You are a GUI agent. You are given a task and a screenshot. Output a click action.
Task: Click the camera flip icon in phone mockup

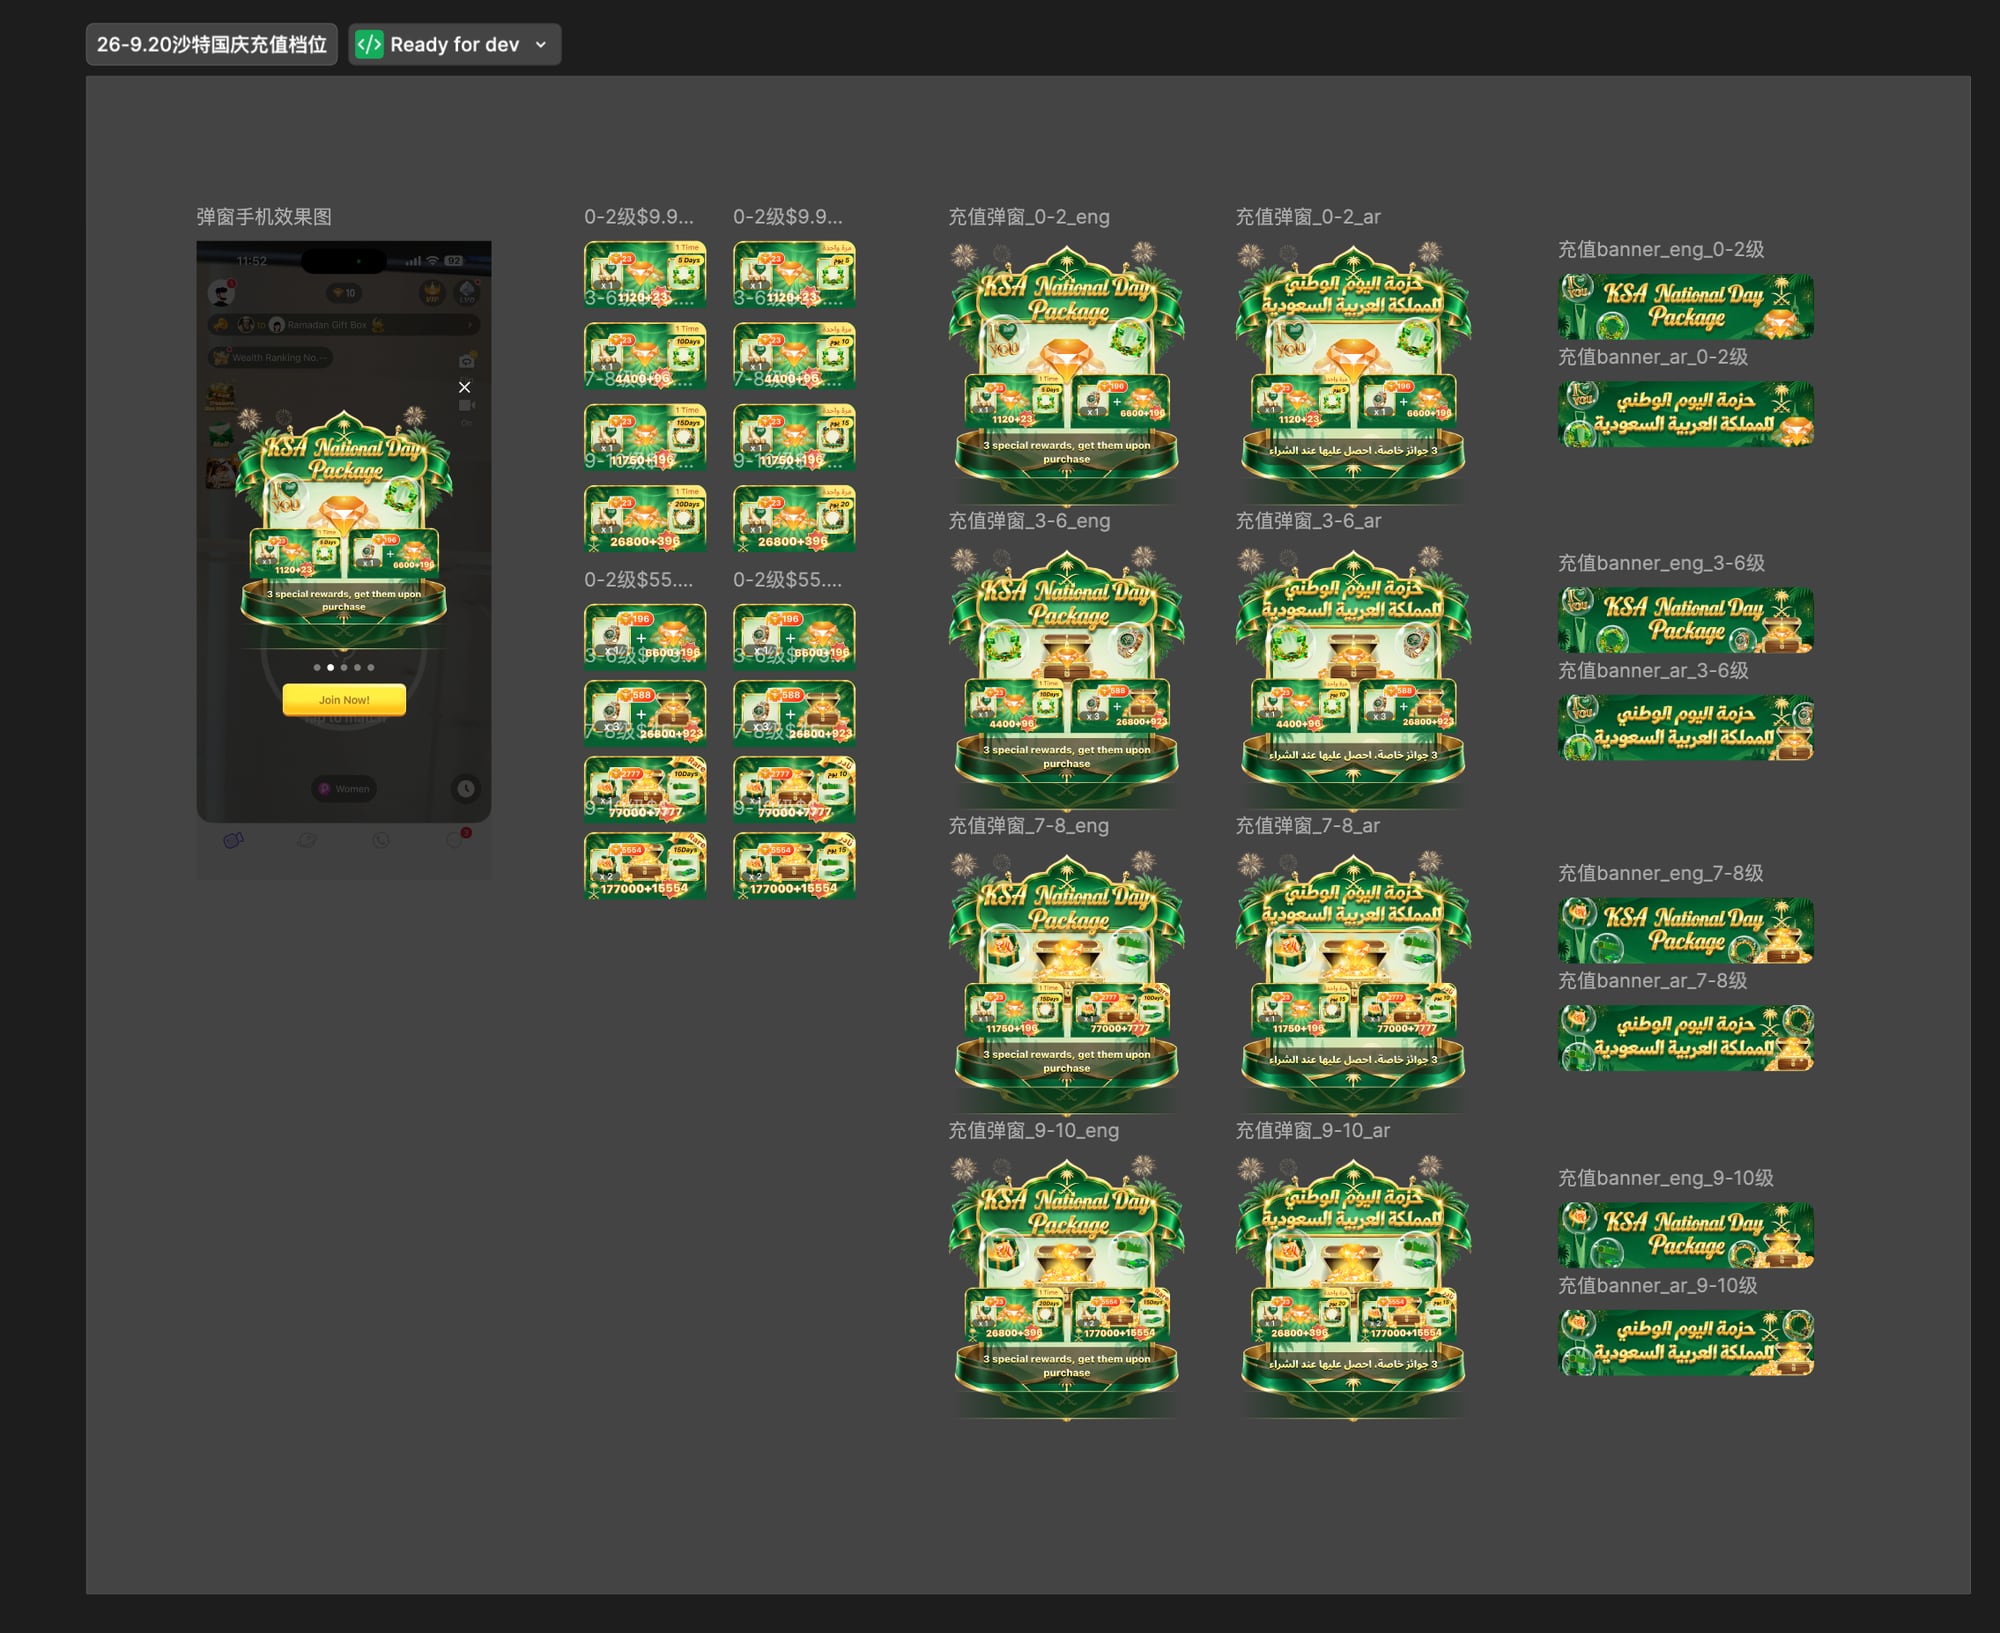466,360
